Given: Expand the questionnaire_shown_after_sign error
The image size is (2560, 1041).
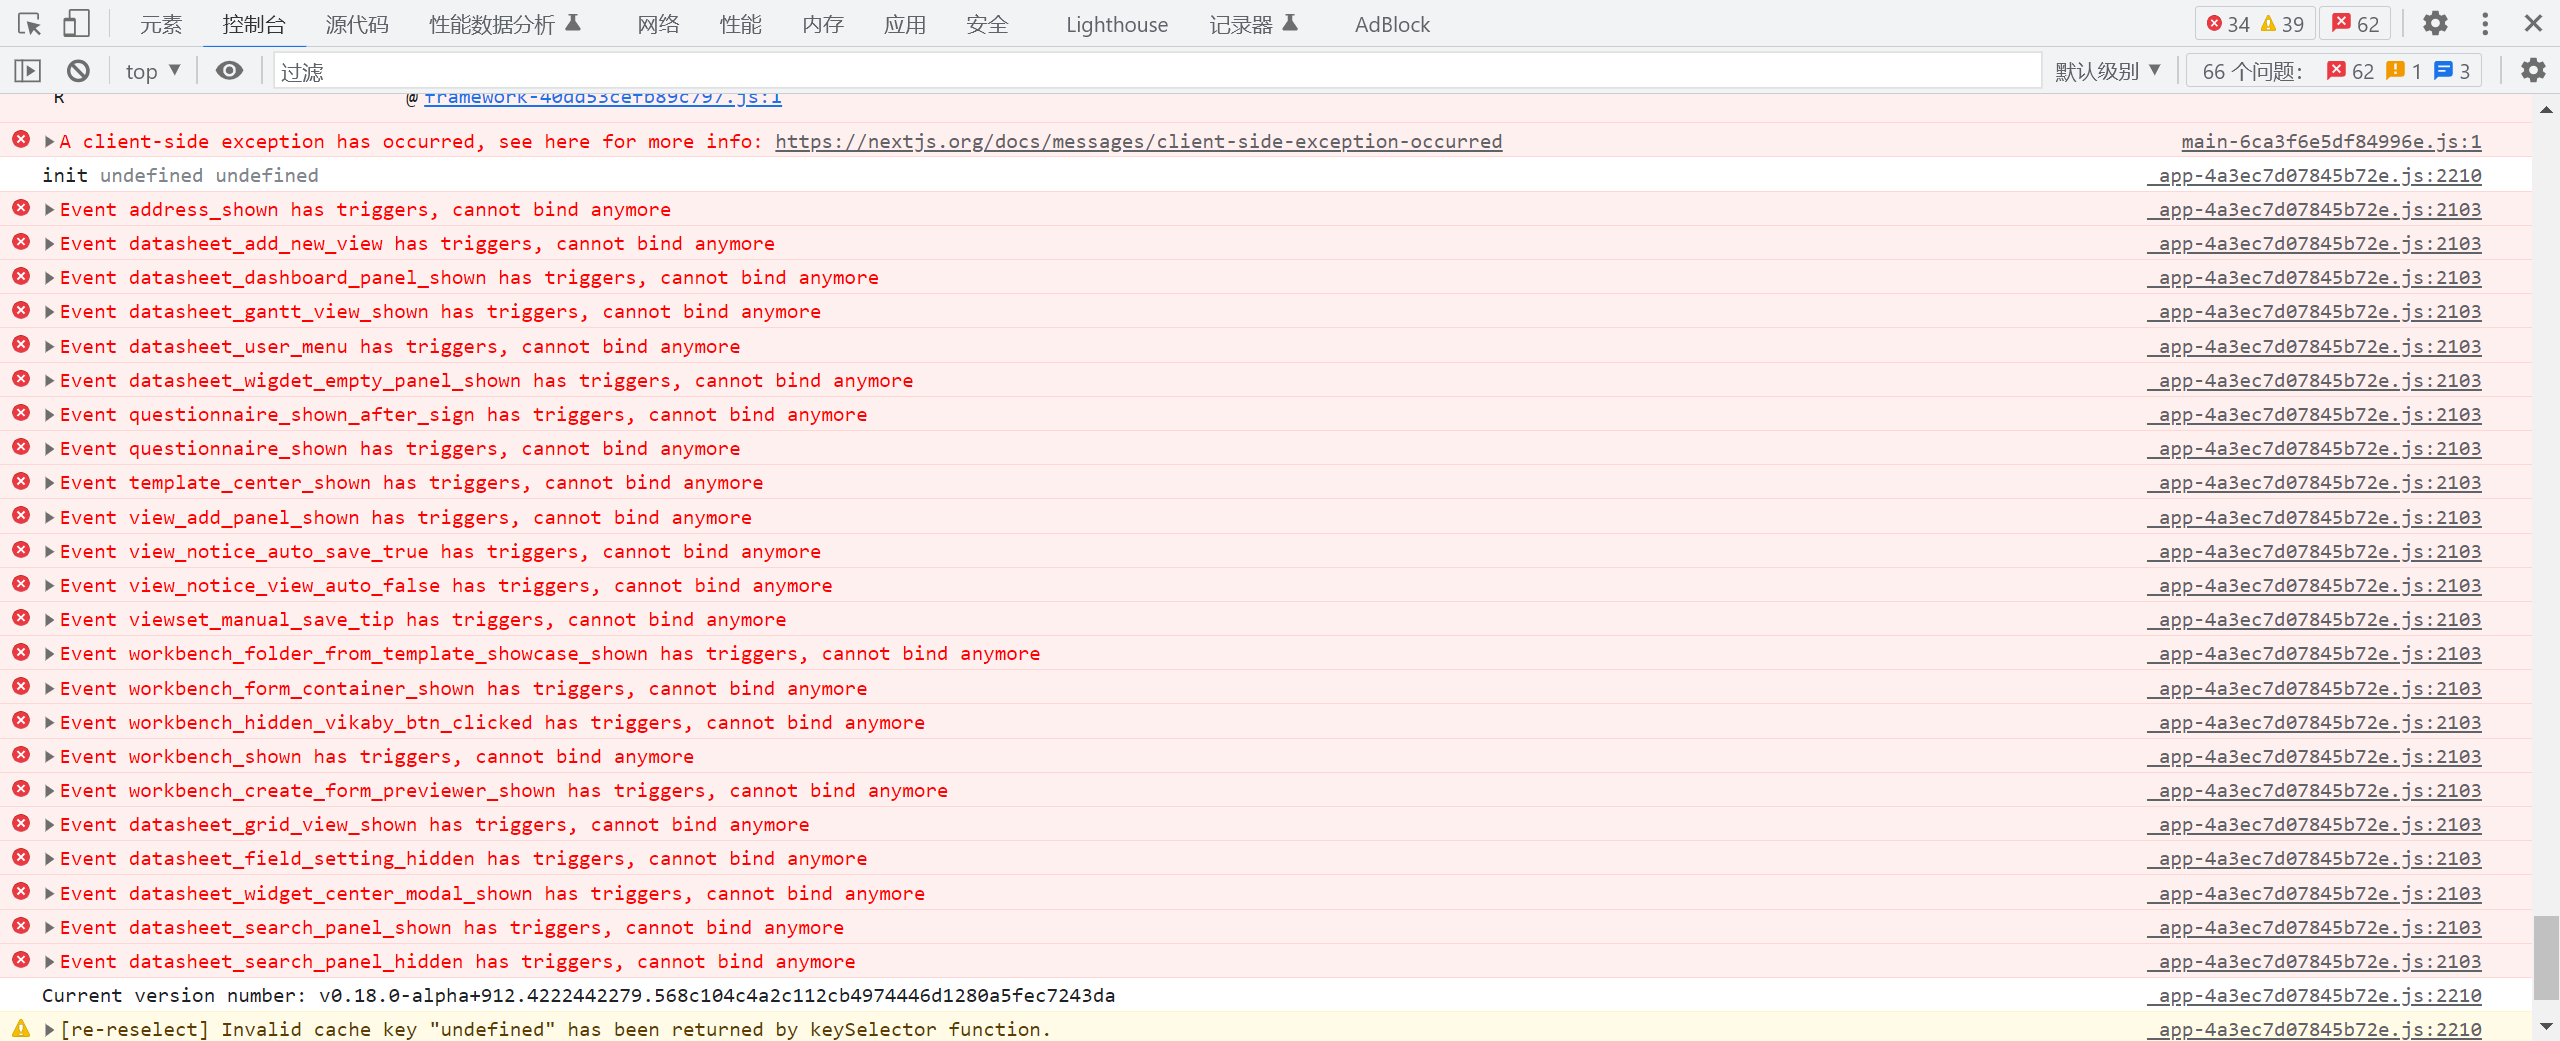Looking at the screenshot, I should pos(49,415).
